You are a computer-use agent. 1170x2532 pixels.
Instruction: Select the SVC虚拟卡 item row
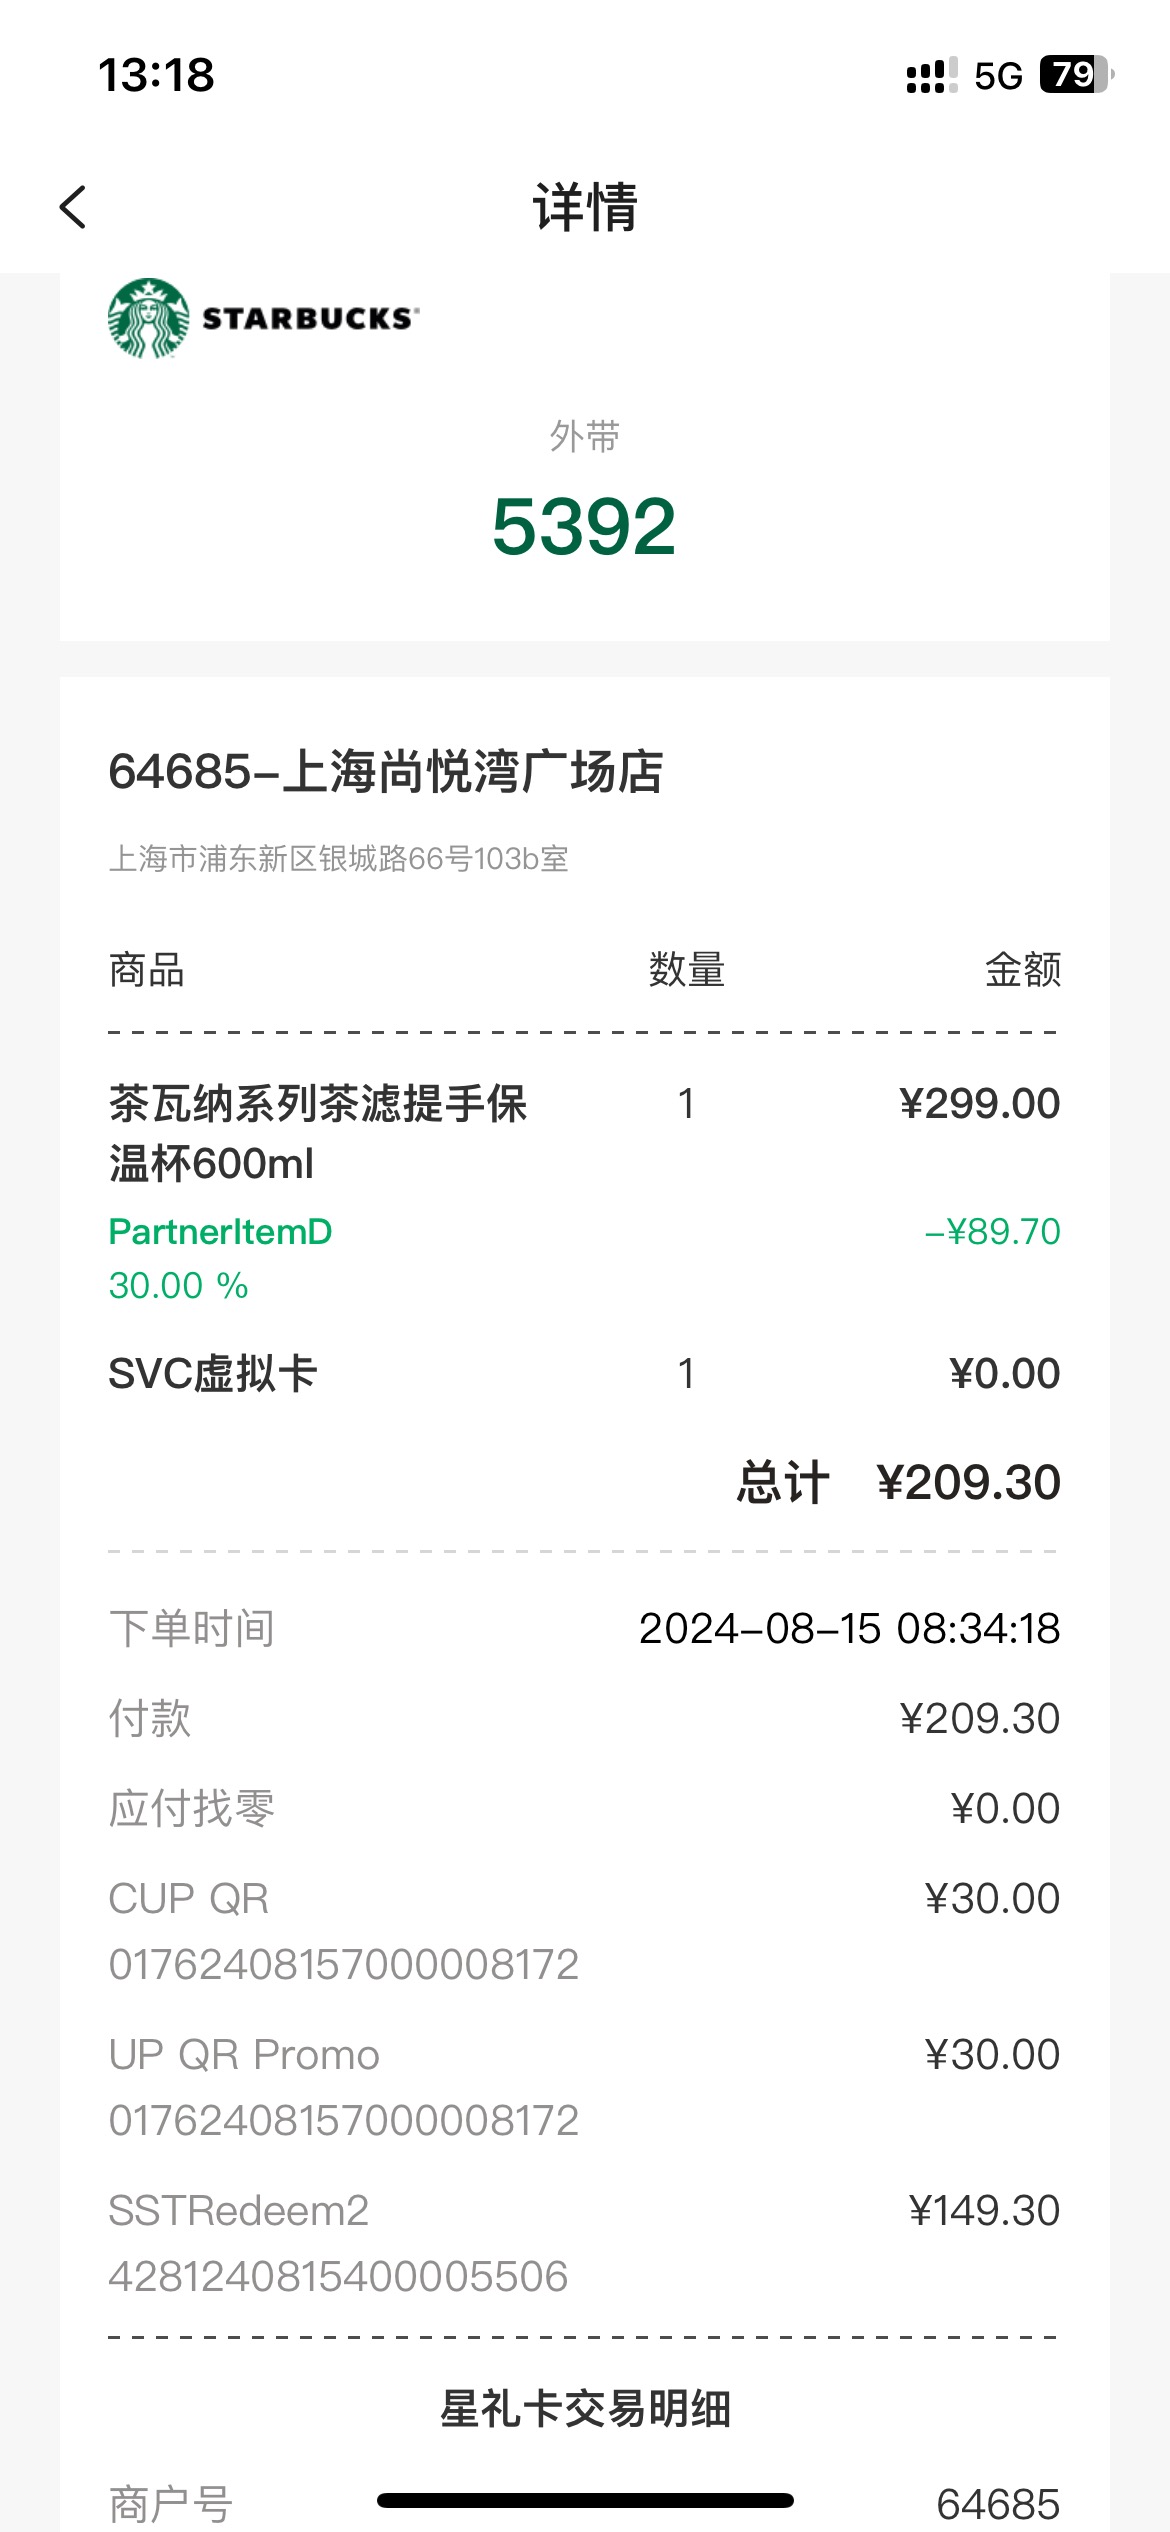584,1374
